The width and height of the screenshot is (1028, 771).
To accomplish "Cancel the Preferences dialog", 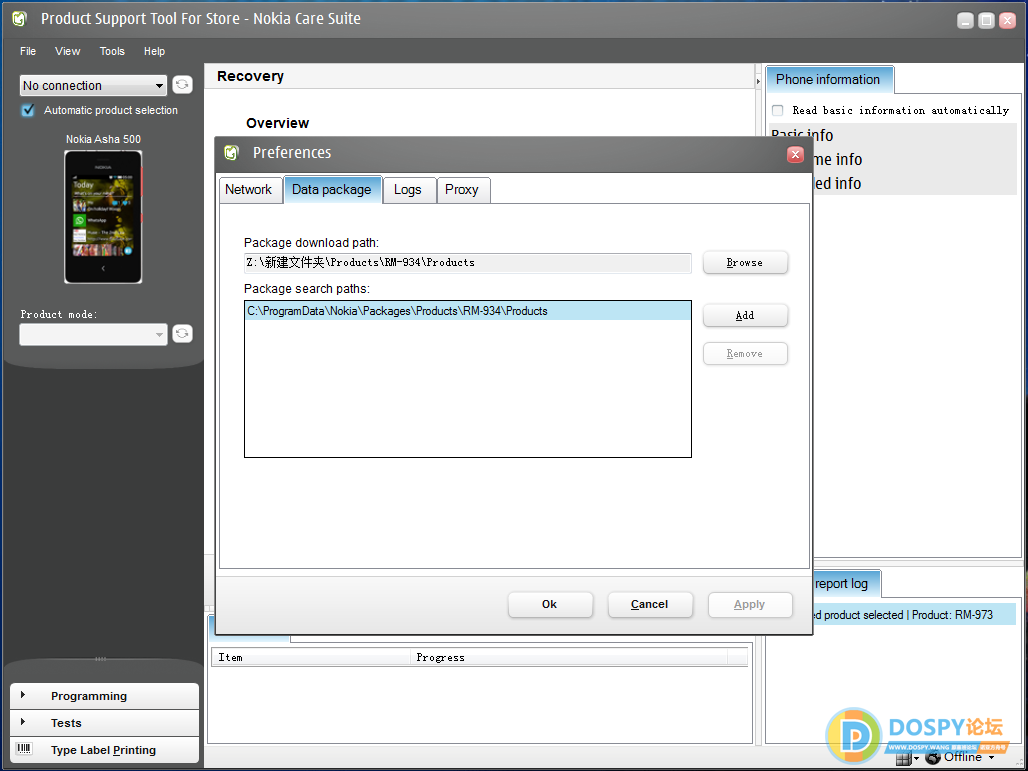I will pos(650,604).
